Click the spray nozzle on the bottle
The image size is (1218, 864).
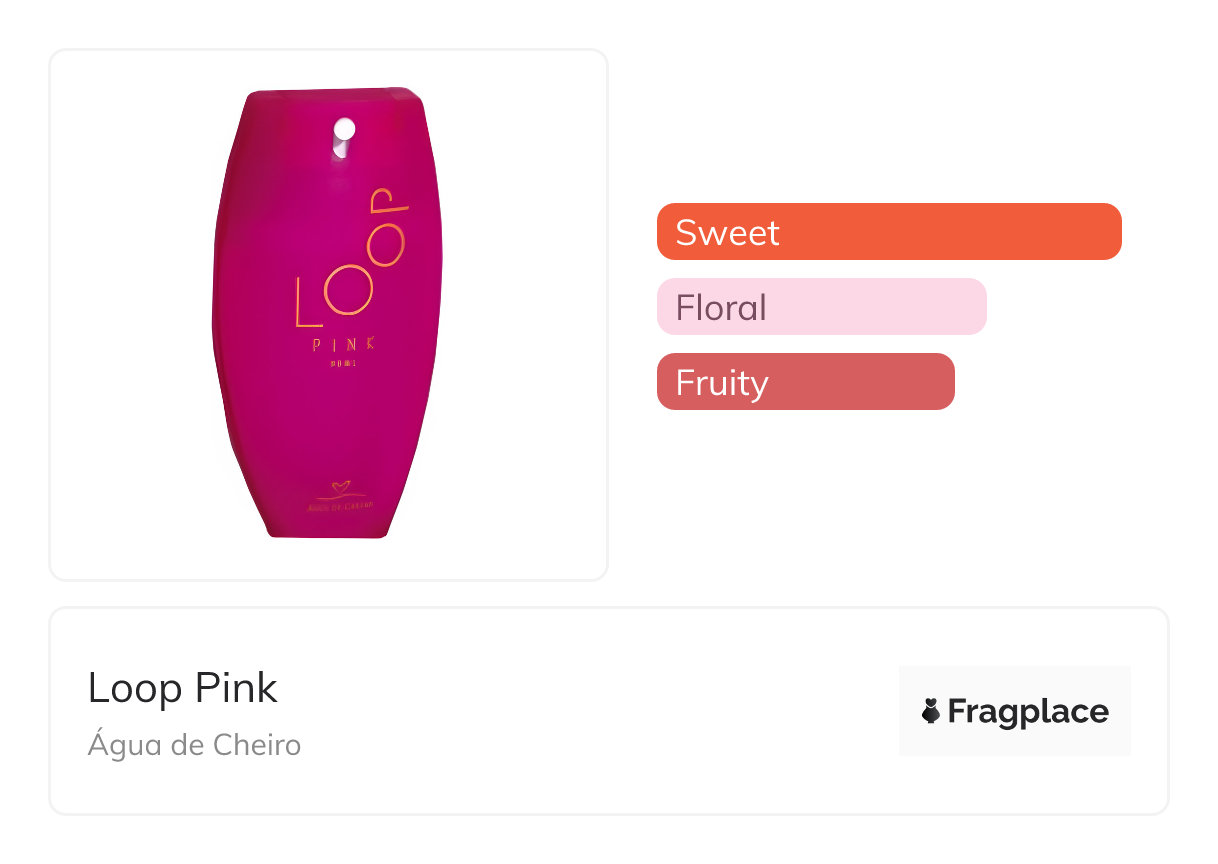click(343, 135)
